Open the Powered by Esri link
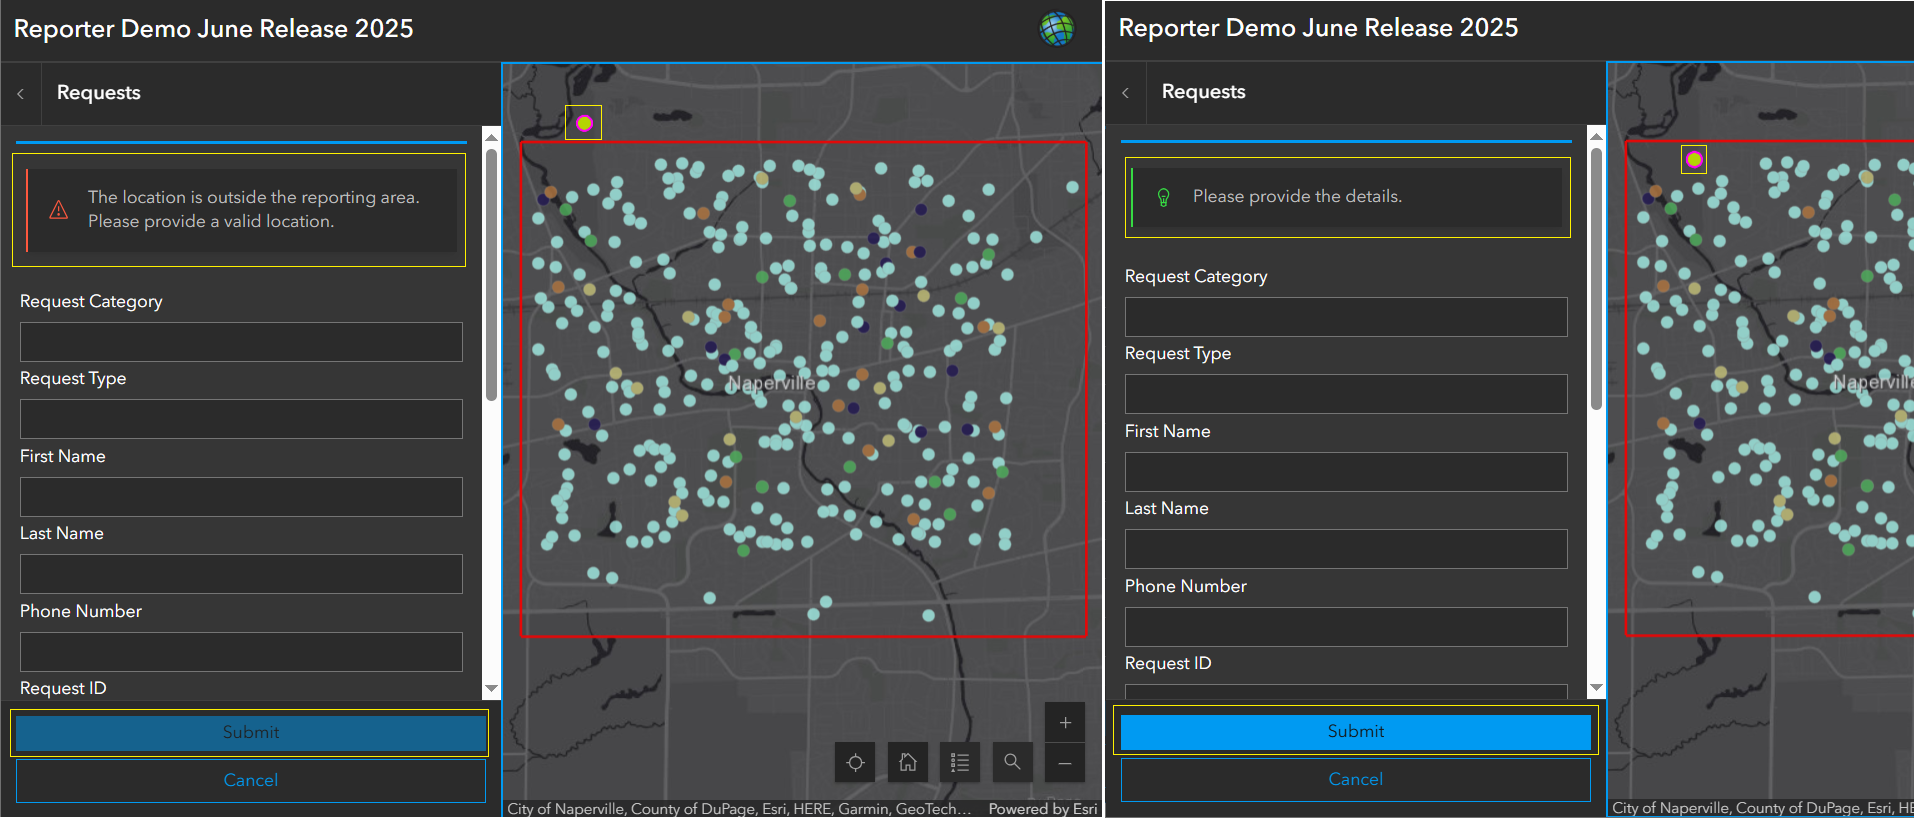This screenshot has height=824, width=1914. tap(1042, 809)
